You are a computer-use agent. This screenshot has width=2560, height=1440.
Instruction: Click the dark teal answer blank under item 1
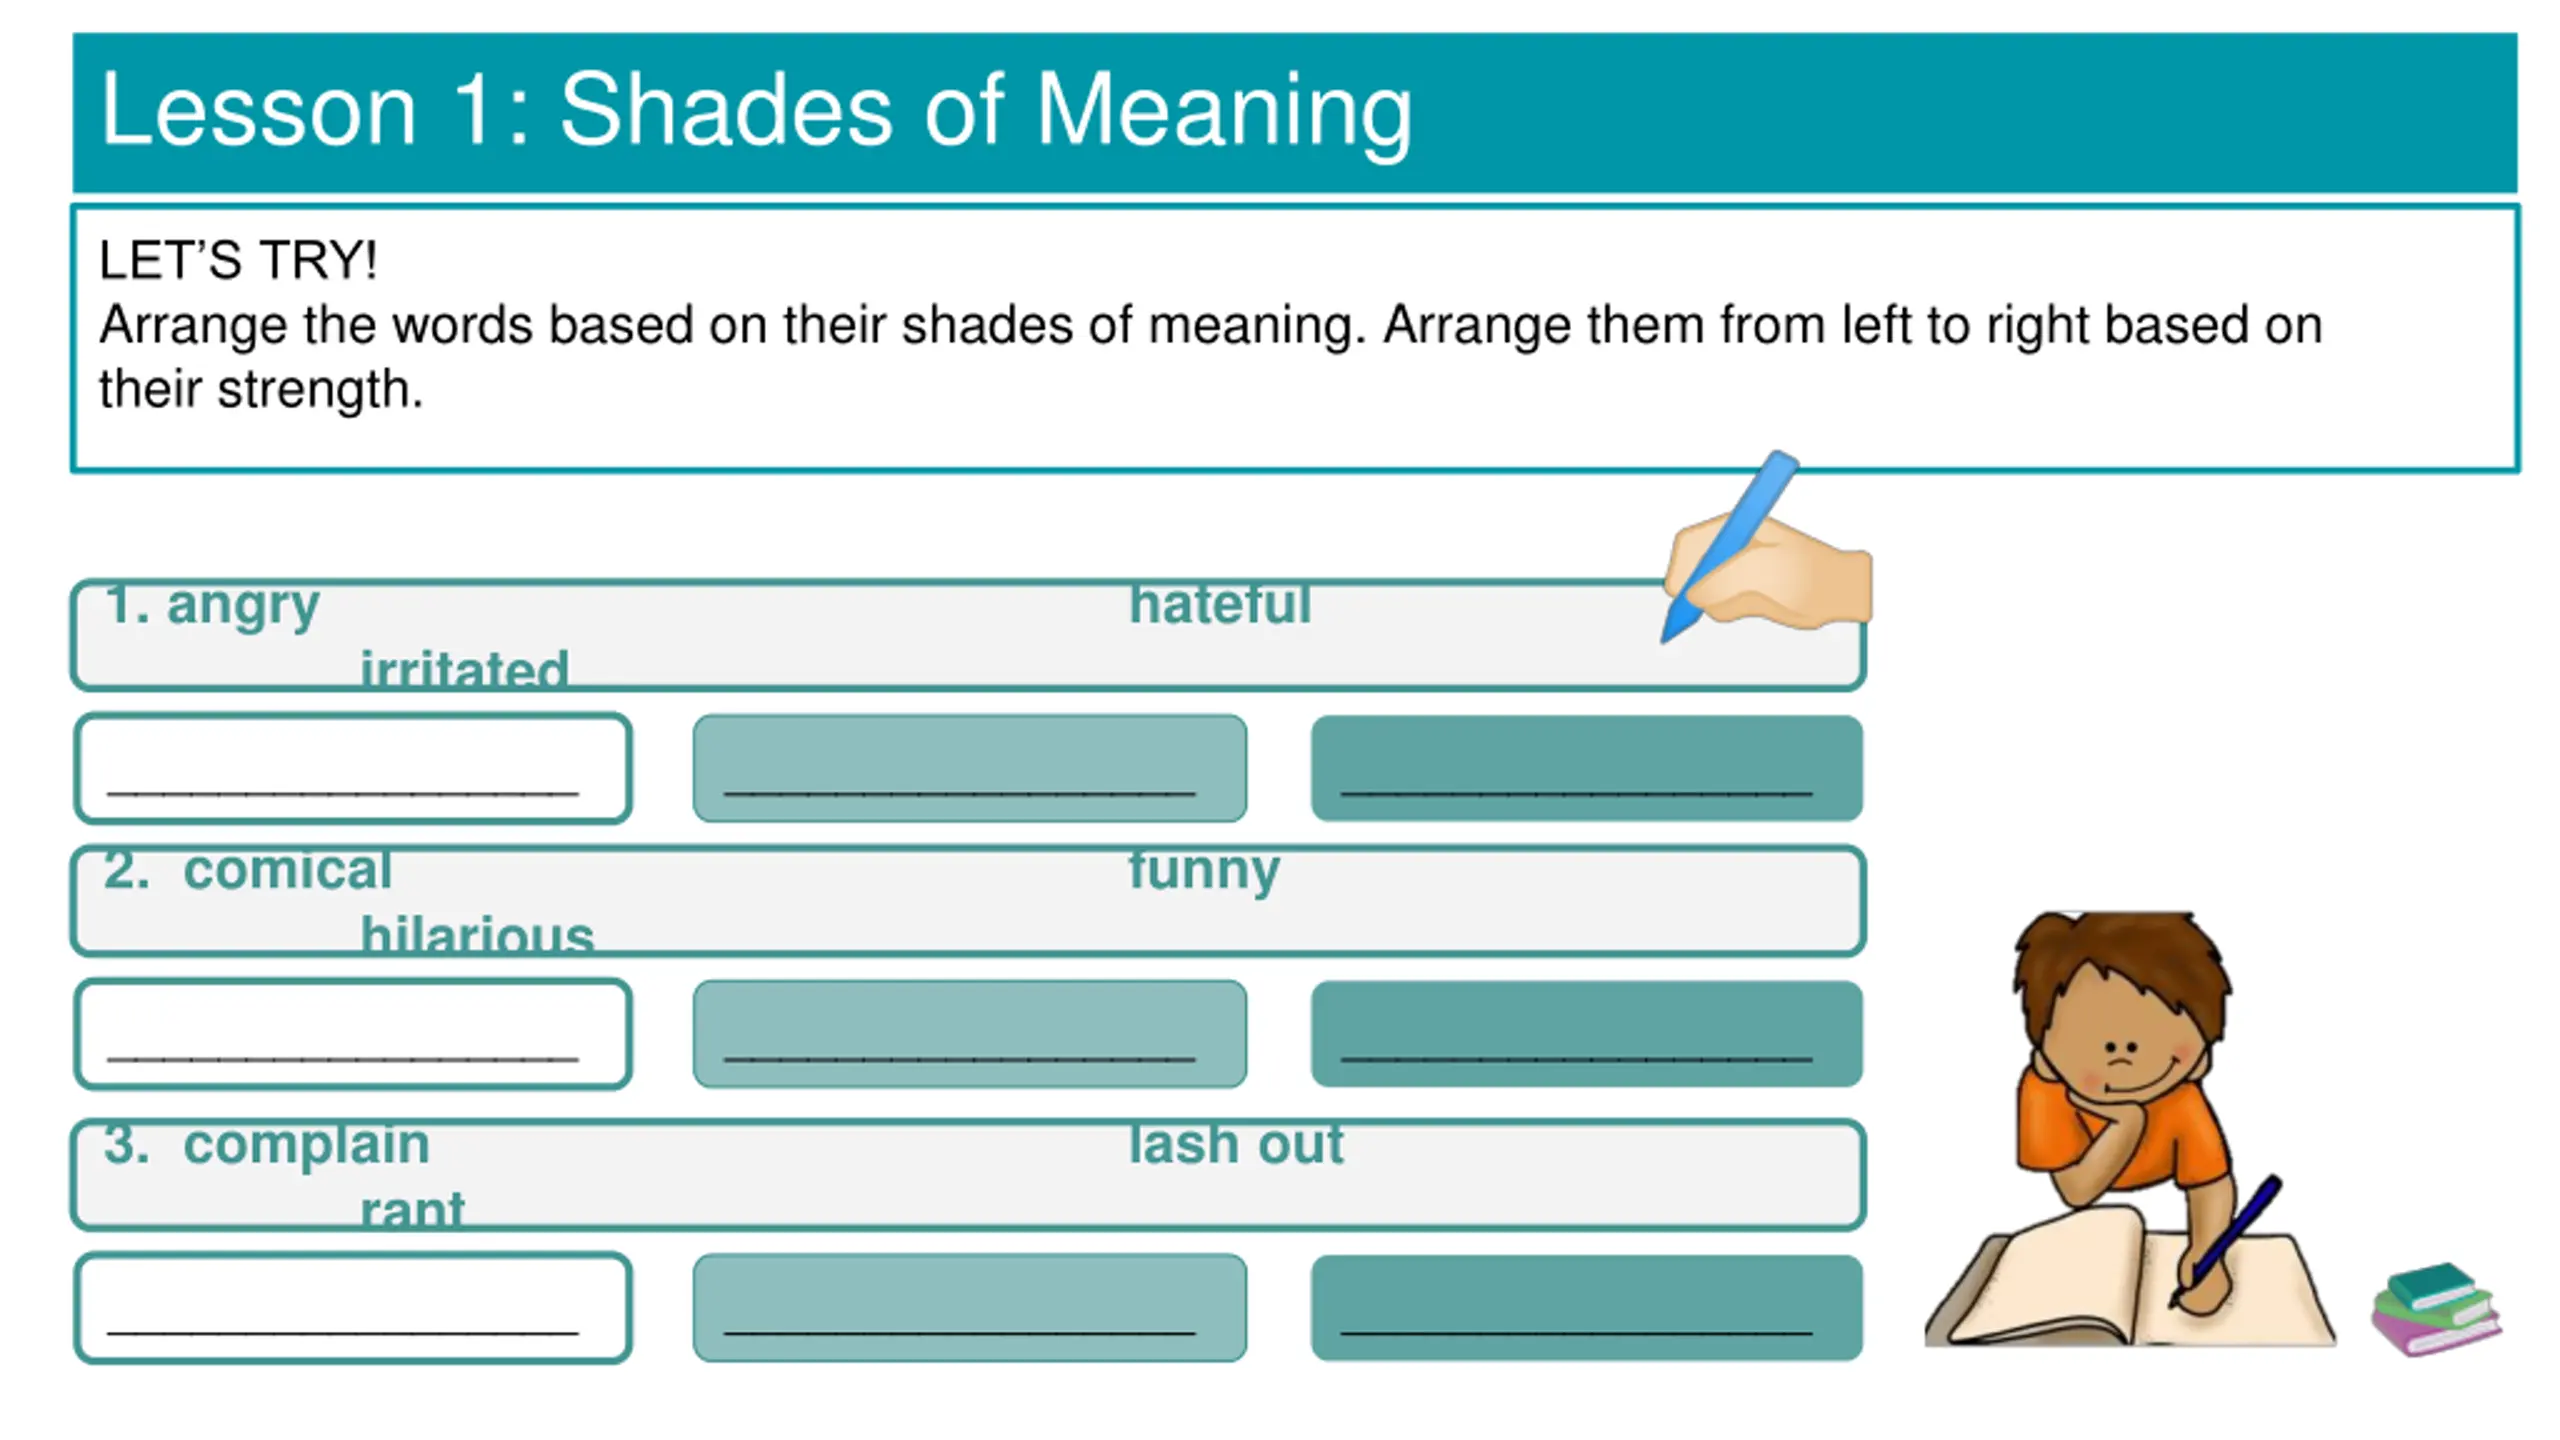pos(1587,768)
